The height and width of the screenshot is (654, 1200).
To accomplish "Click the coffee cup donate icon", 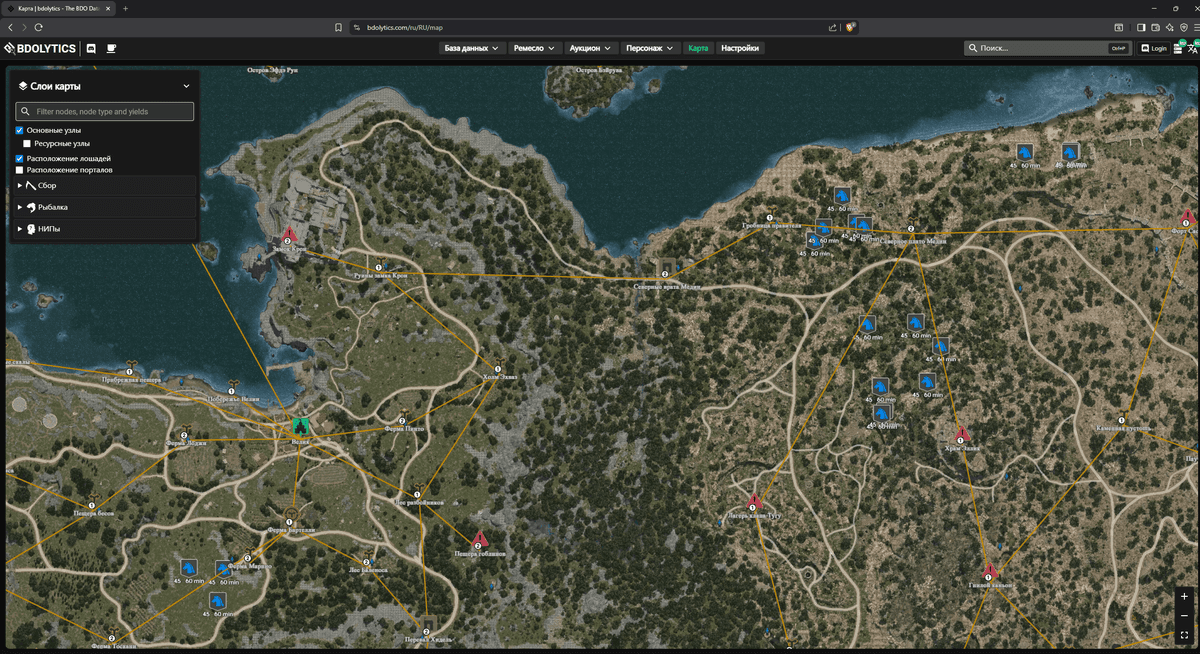I will pyautogui.click(x=111, y=48).
